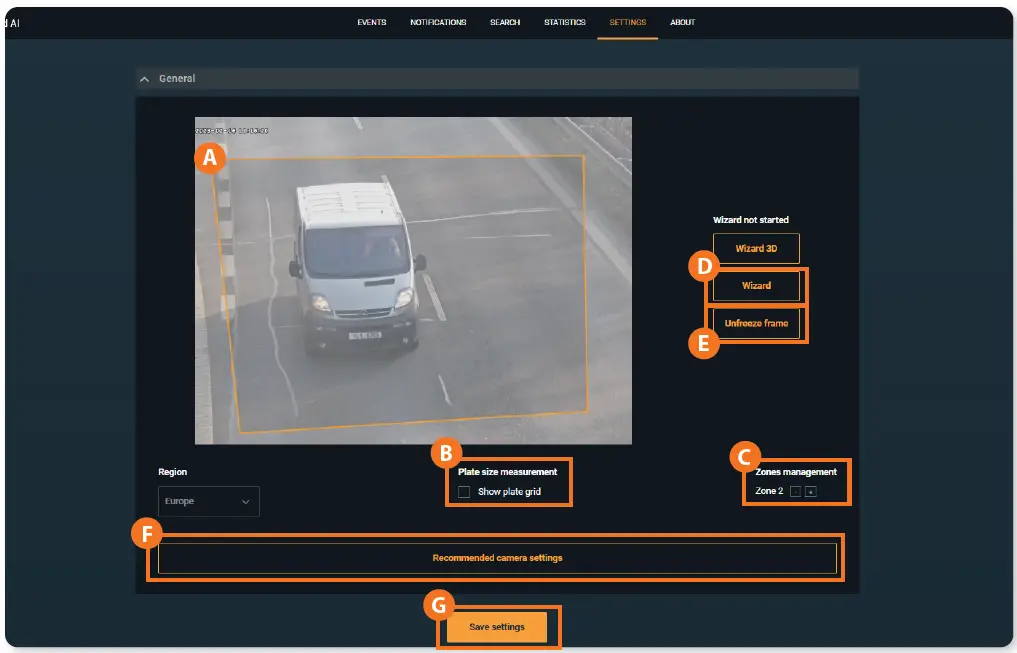Screen dimensions: 1017x653
Task: Click the Region dropdown arrow
Action: tap(245, 502)
